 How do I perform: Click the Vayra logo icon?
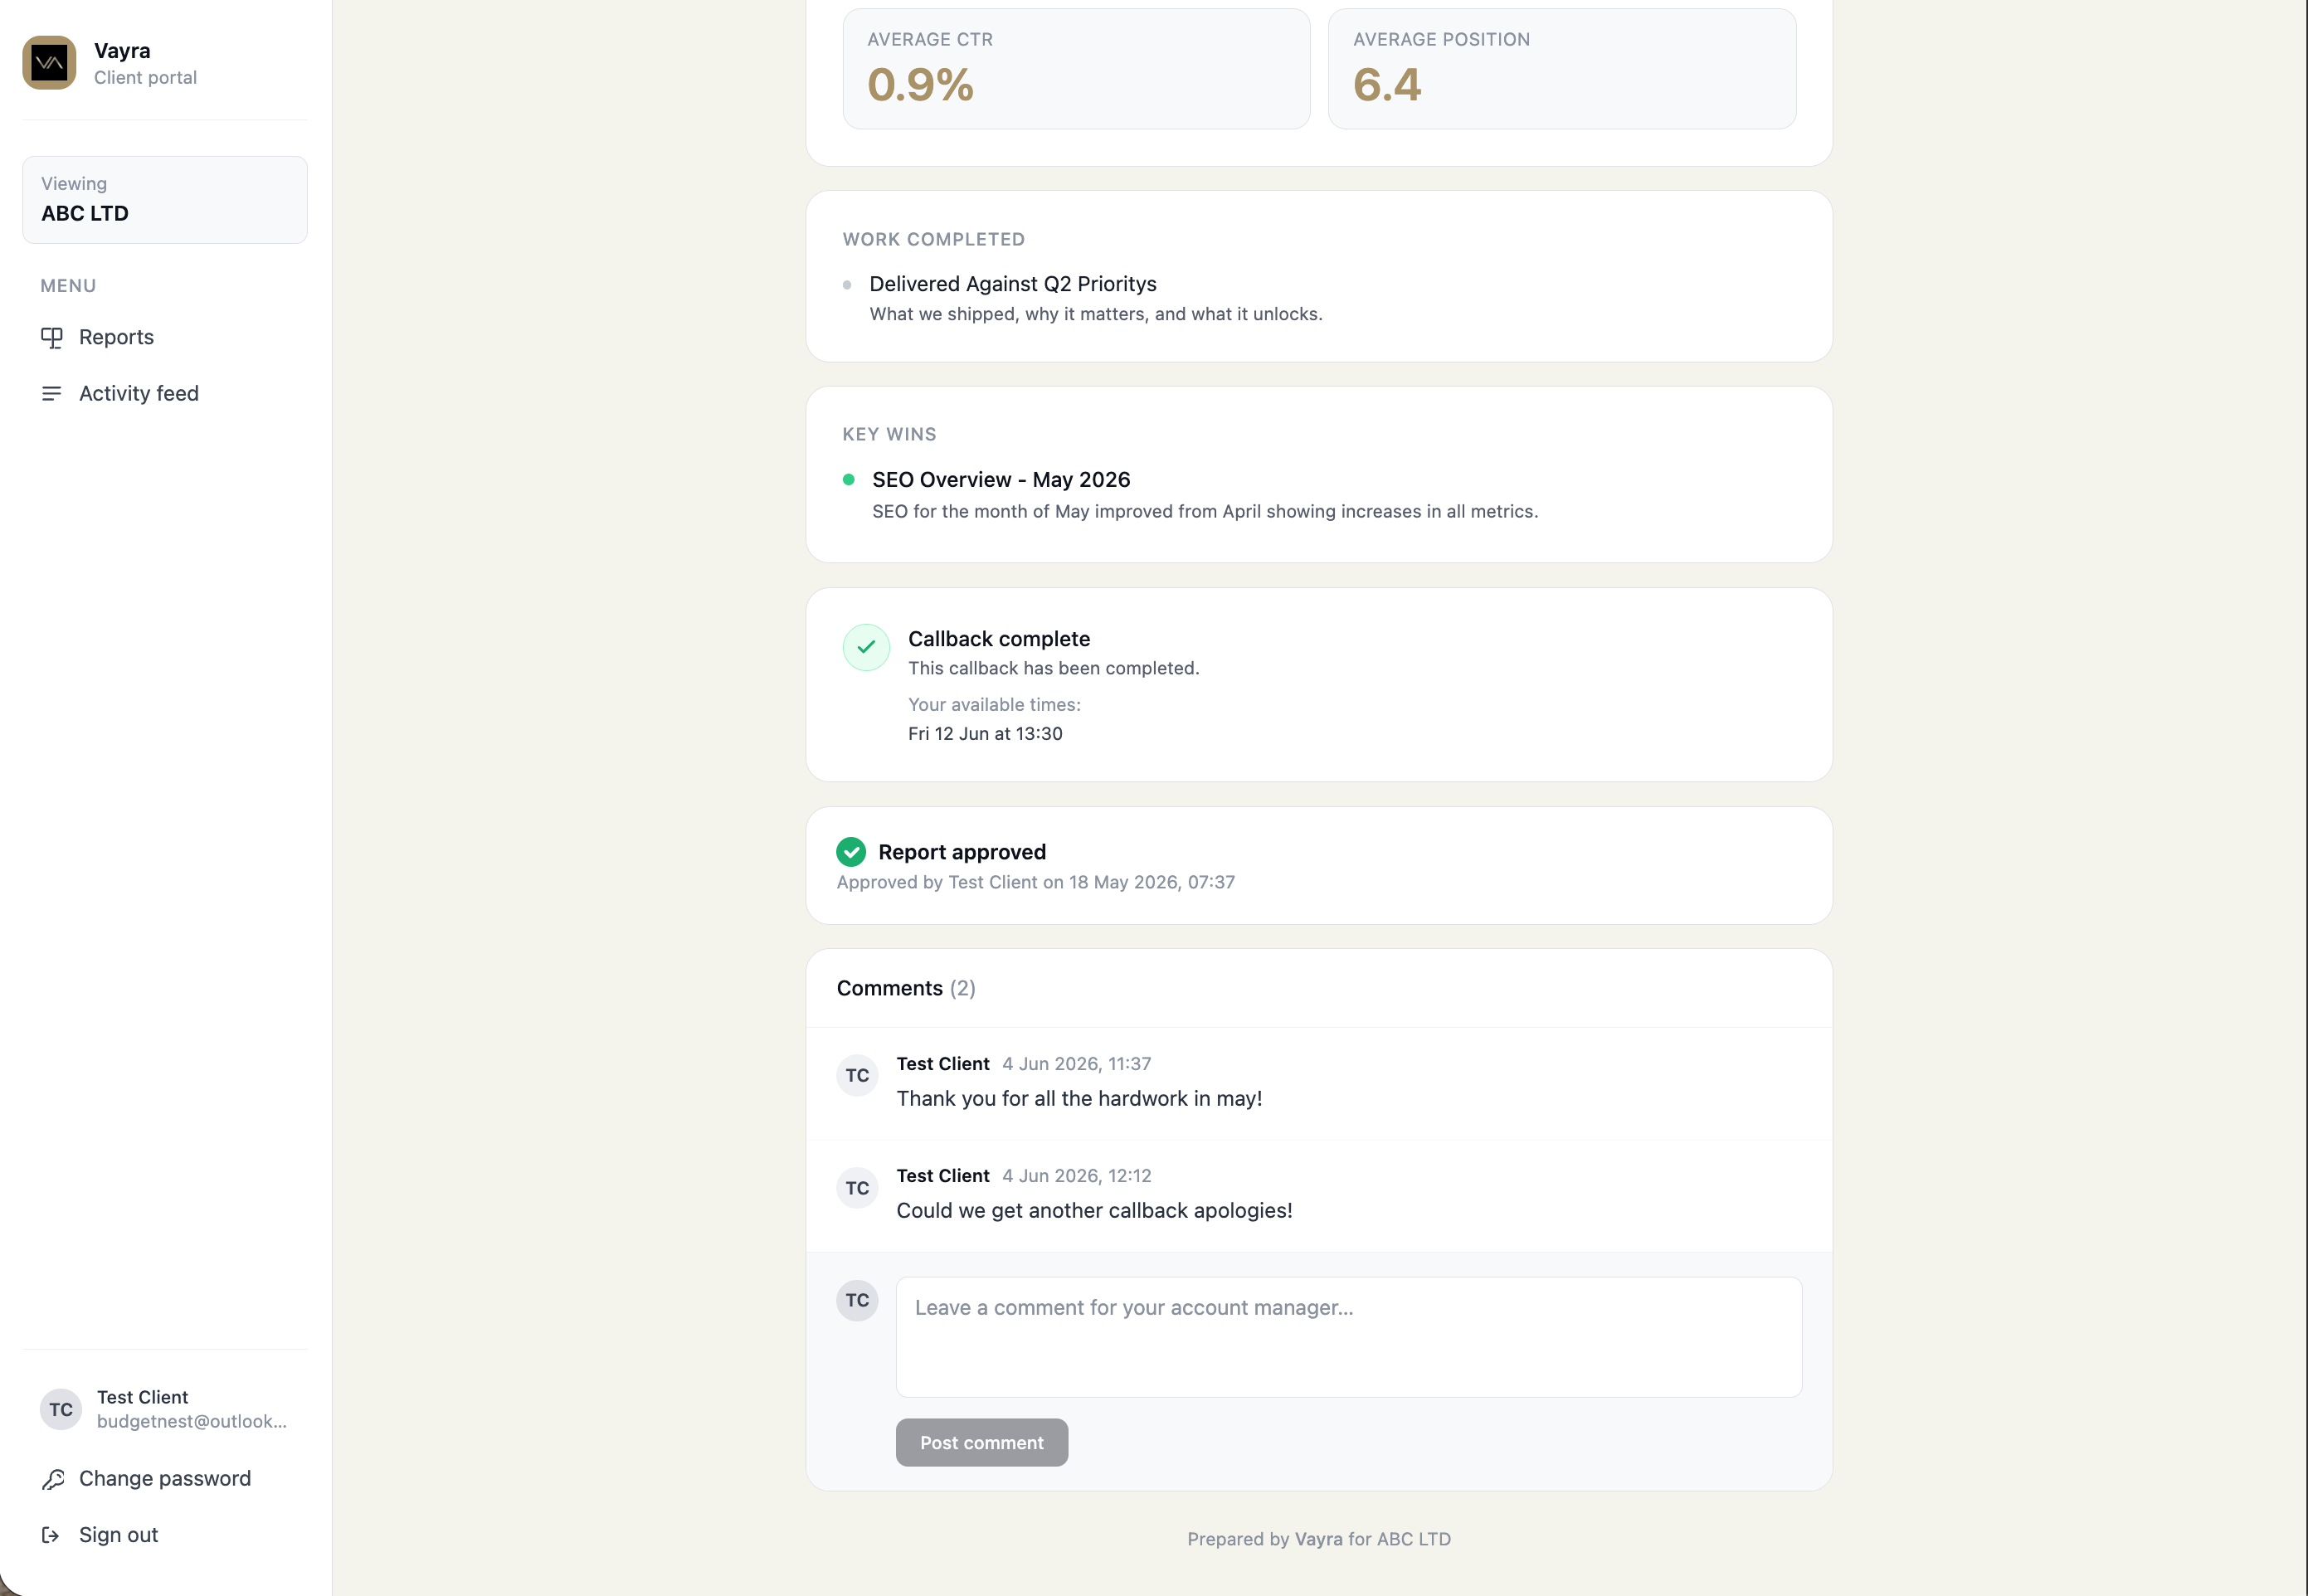[49, 63]
